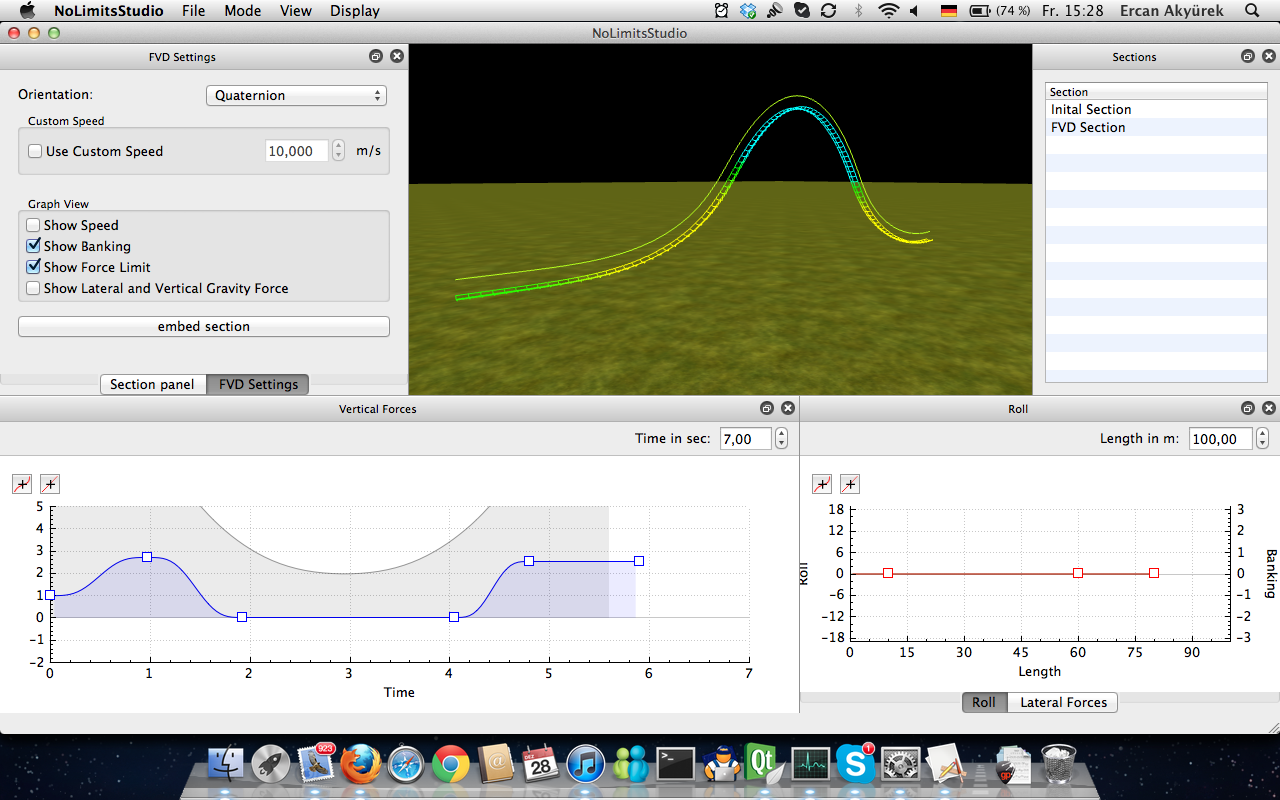Switch to the Lateral Forces tab
1280x800 pixels.
tap(1063, 703)
